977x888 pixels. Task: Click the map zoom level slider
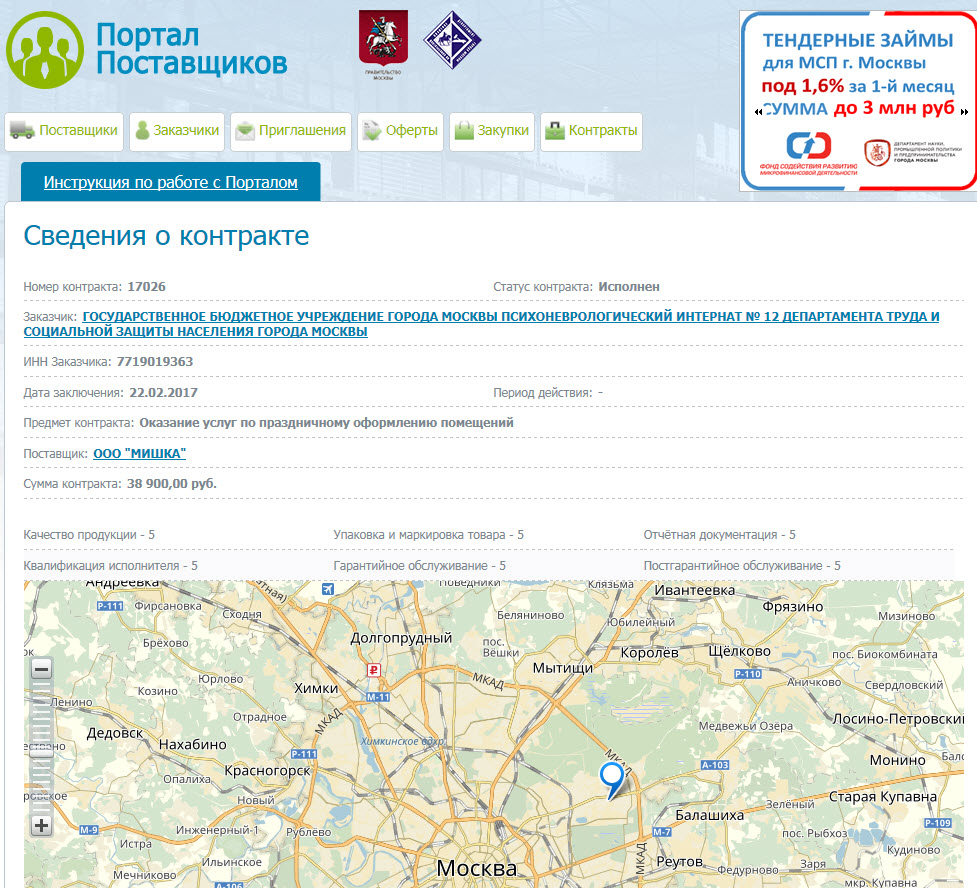pos(41,745)
